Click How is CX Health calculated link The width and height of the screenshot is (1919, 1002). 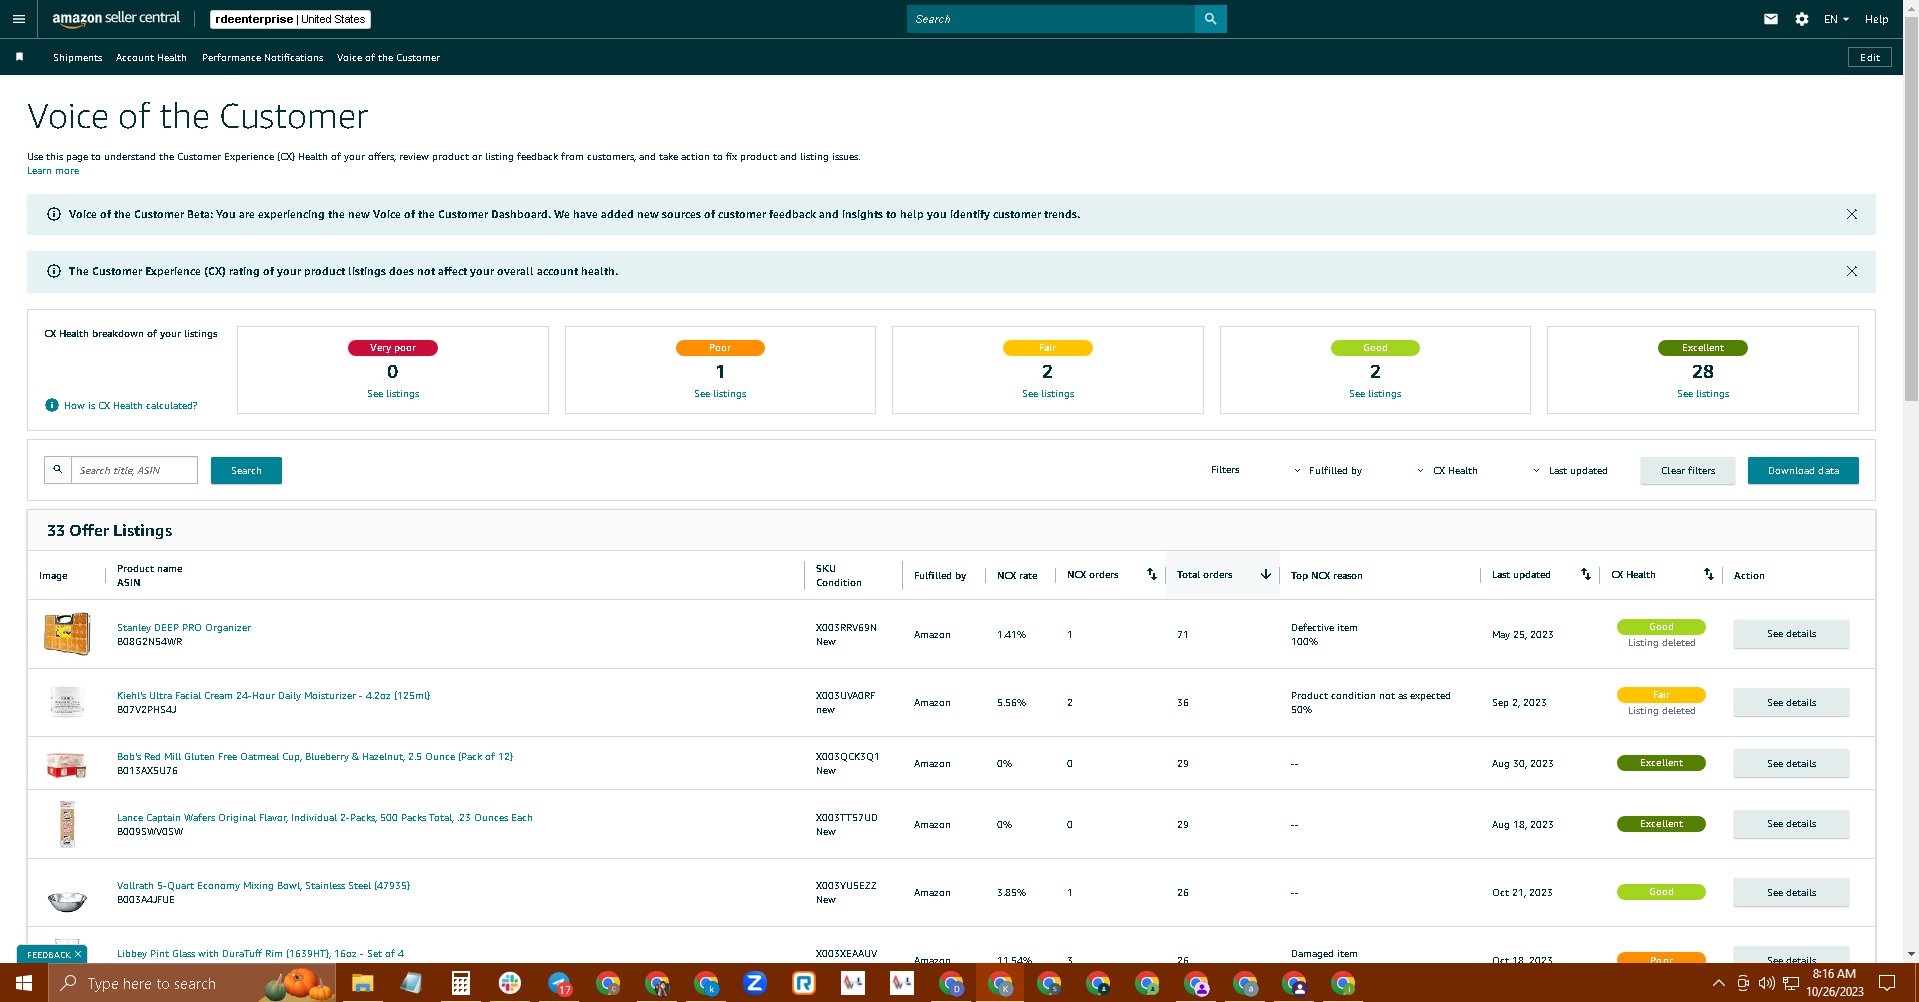[130, 405]
